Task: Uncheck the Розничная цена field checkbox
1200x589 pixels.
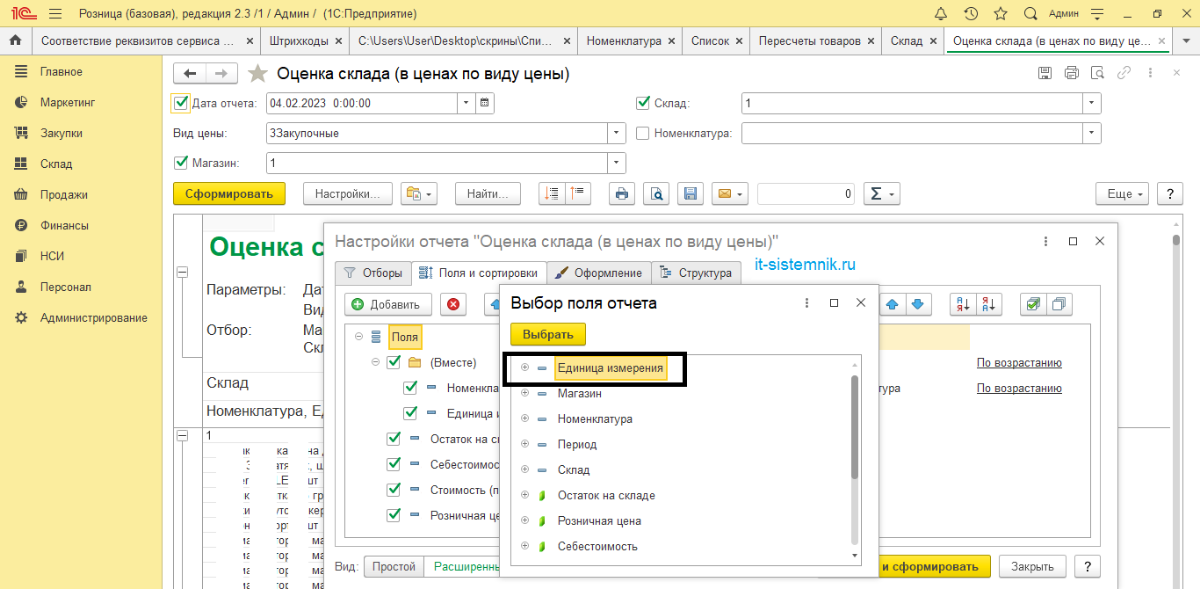Action: click(x=394, y=515)
